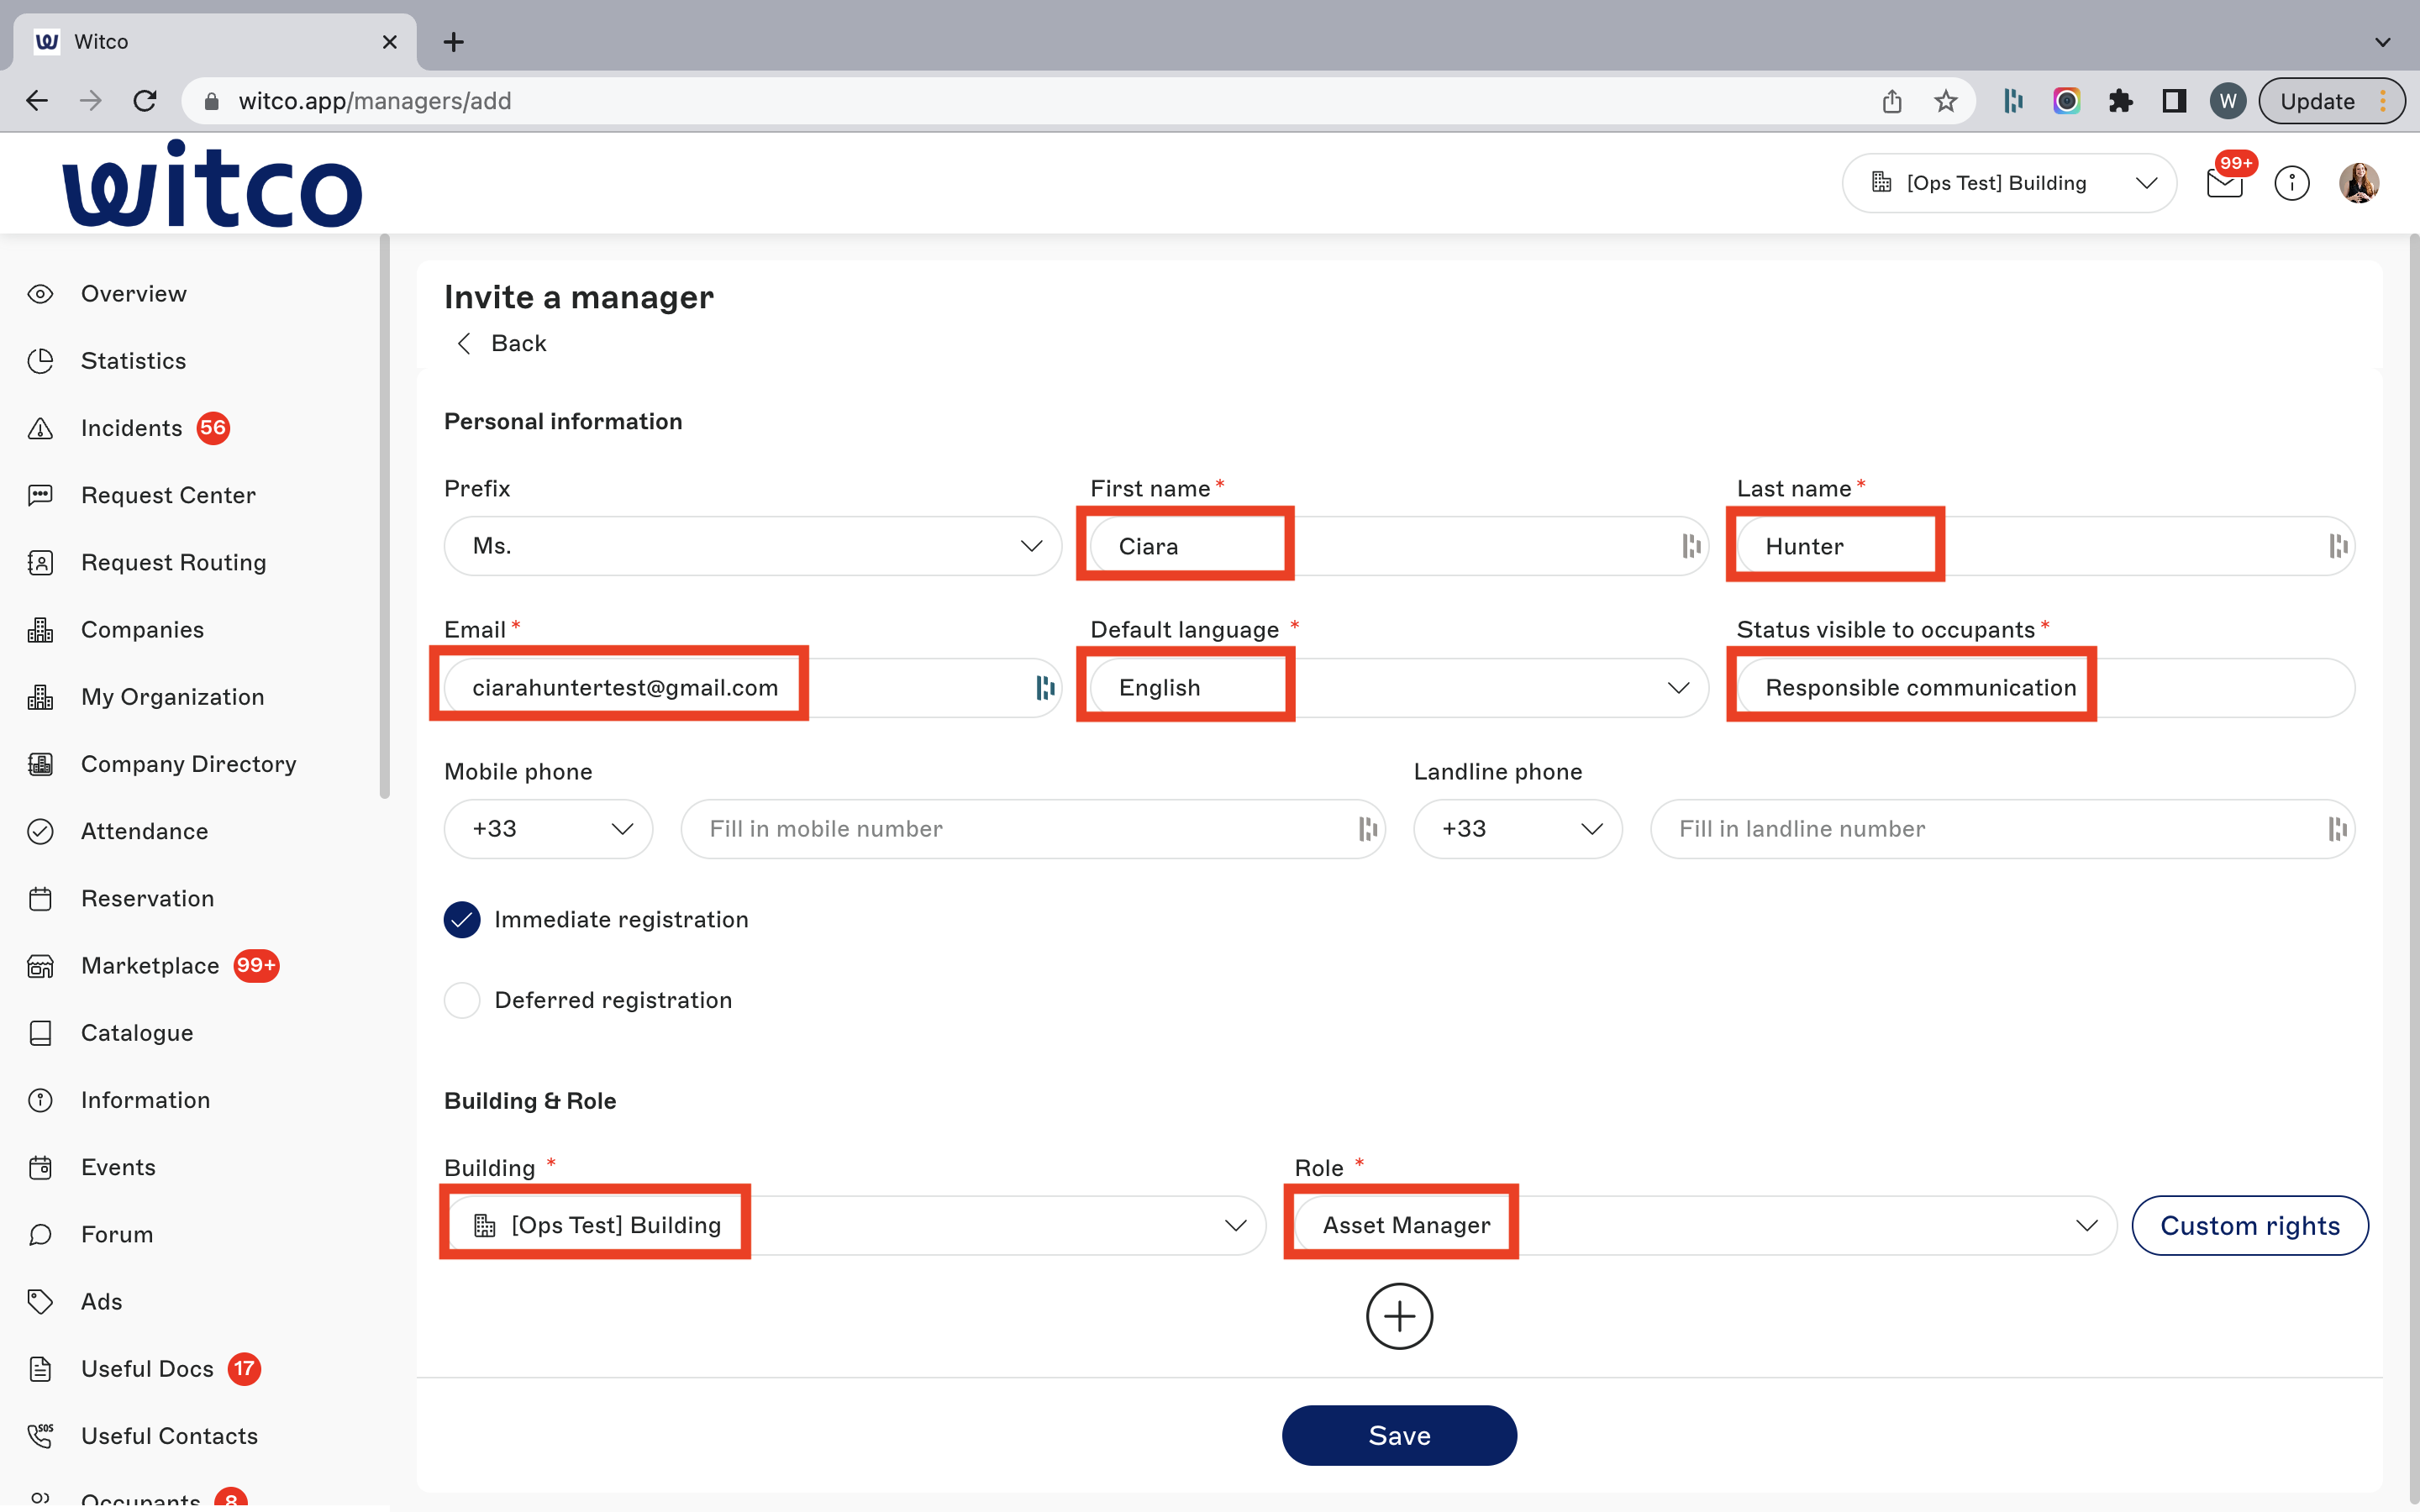Open the Prefix dropdown showing Ms.
The width and height of the screenshot is (2420, 1512).
(x=752, y=546)
